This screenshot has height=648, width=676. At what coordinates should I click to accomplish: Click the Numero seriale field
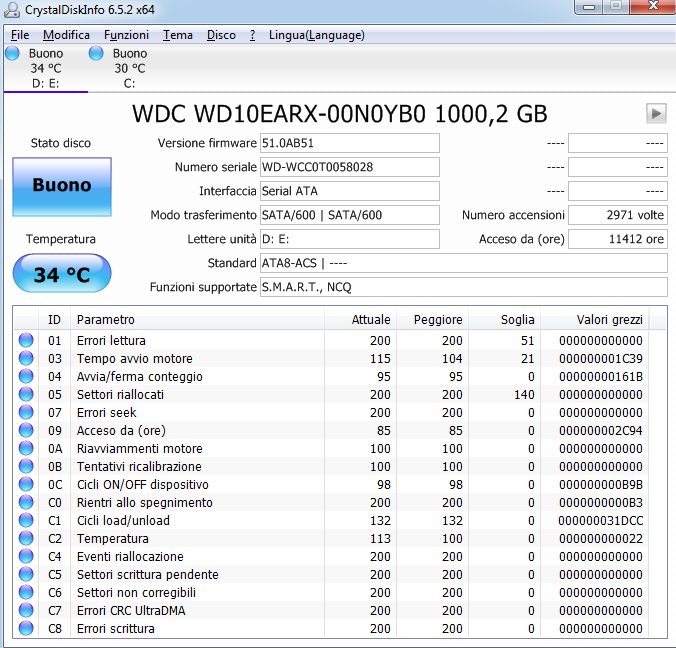tap(348, 167)
